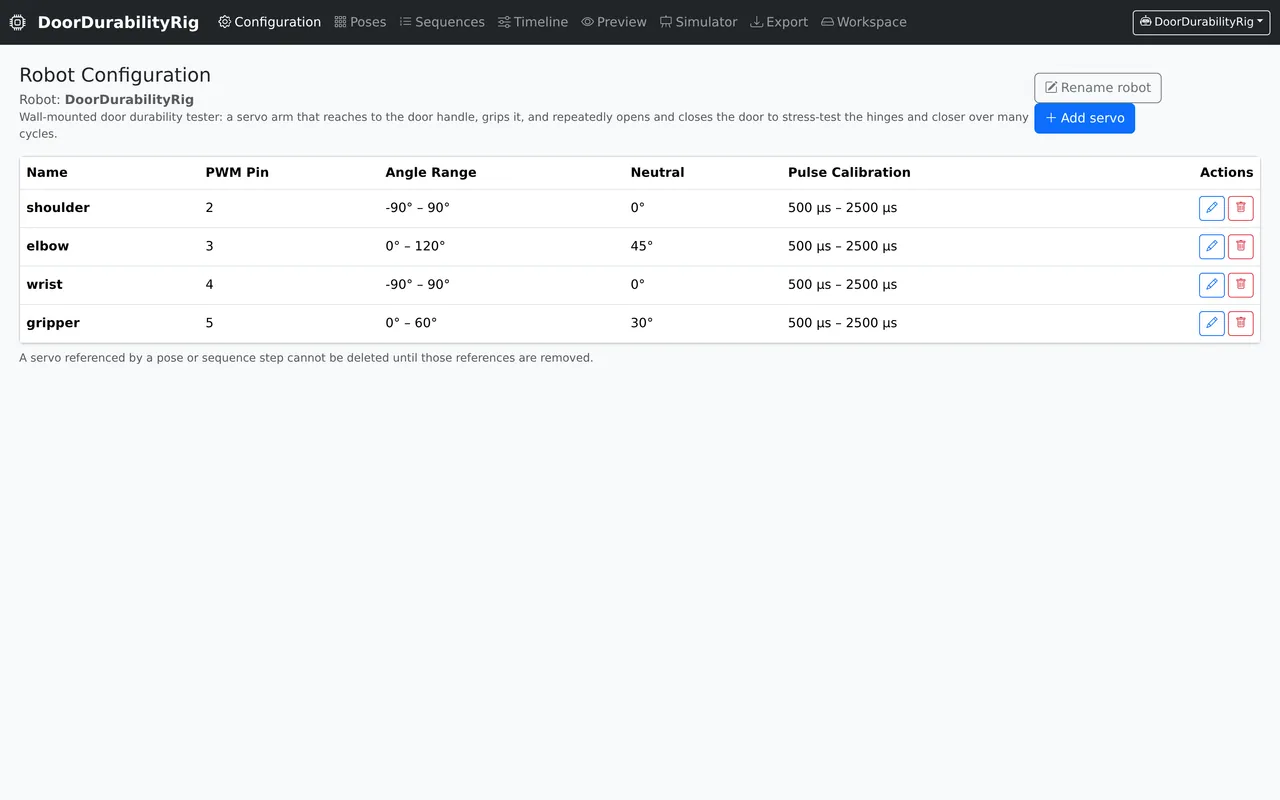Click the gripper angle range 0° – 60°
This screenshot has width=1280, height=800.
[411, 323]
